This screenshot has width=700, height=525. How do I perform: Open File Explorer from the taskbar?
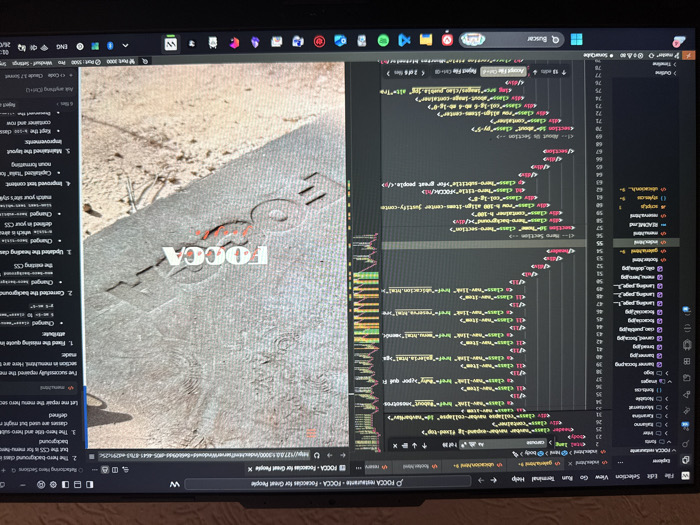tap(426, 40)
